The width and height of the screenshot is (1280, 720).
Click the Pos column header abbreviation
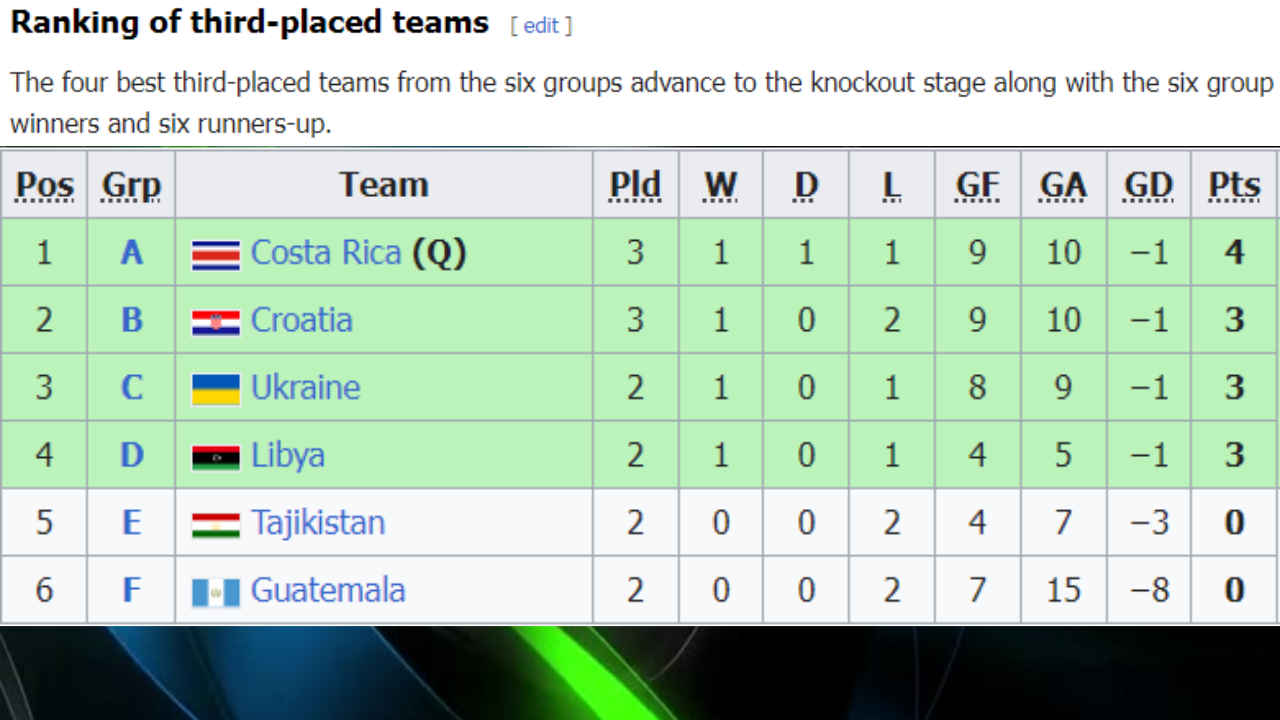pos(45,185)
